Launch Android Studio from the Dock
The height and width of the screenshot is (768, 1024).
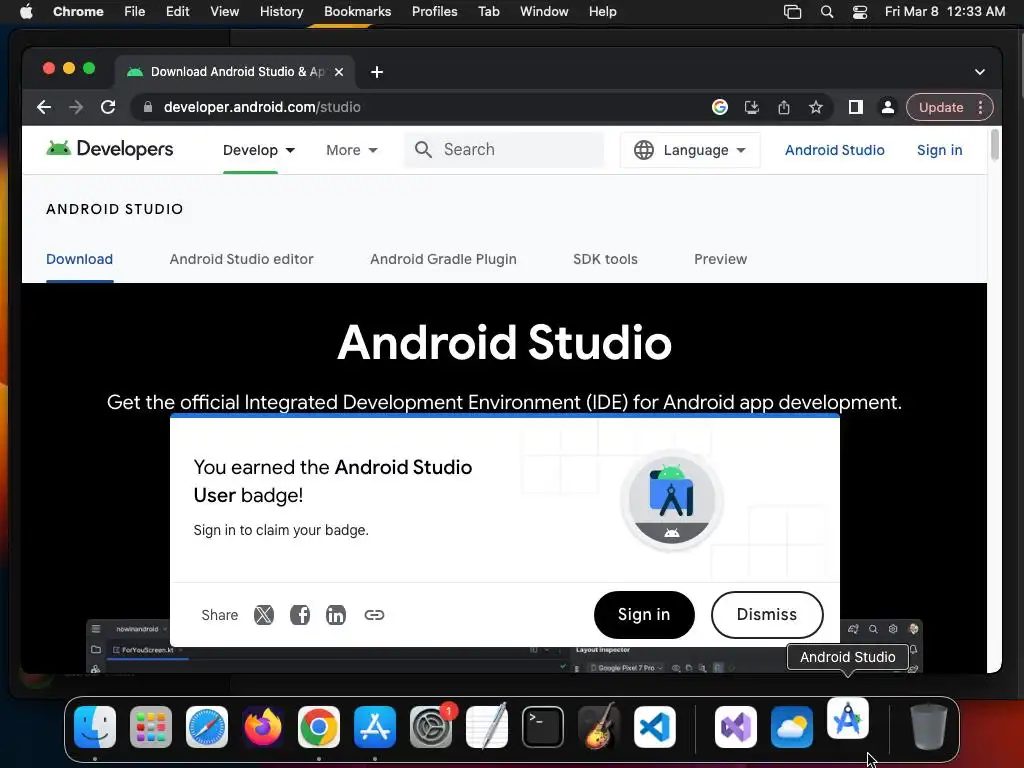pyautogui.click(x=848, y=719)
